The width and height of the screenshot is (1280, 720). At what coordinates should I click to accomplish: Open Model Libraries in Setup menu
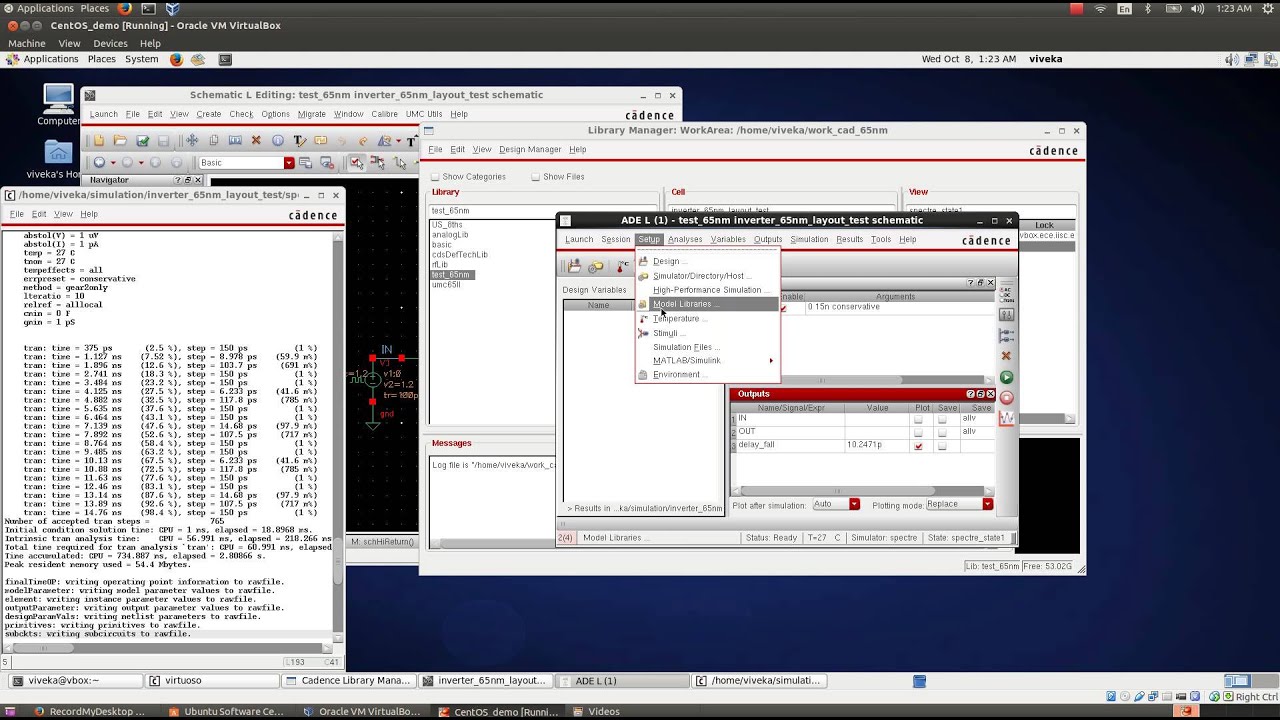tap(707, 304)
